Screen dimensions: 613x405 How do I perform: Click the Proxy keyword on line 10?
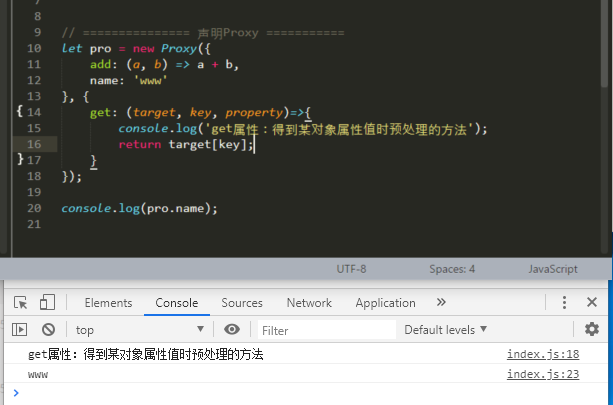click(179, 48)
